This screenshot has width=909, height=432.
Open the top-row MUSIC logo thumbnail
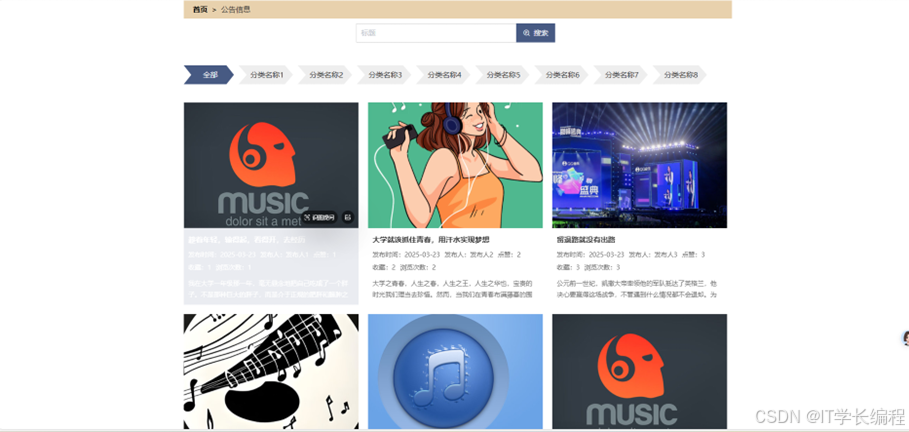click(271, 165)
